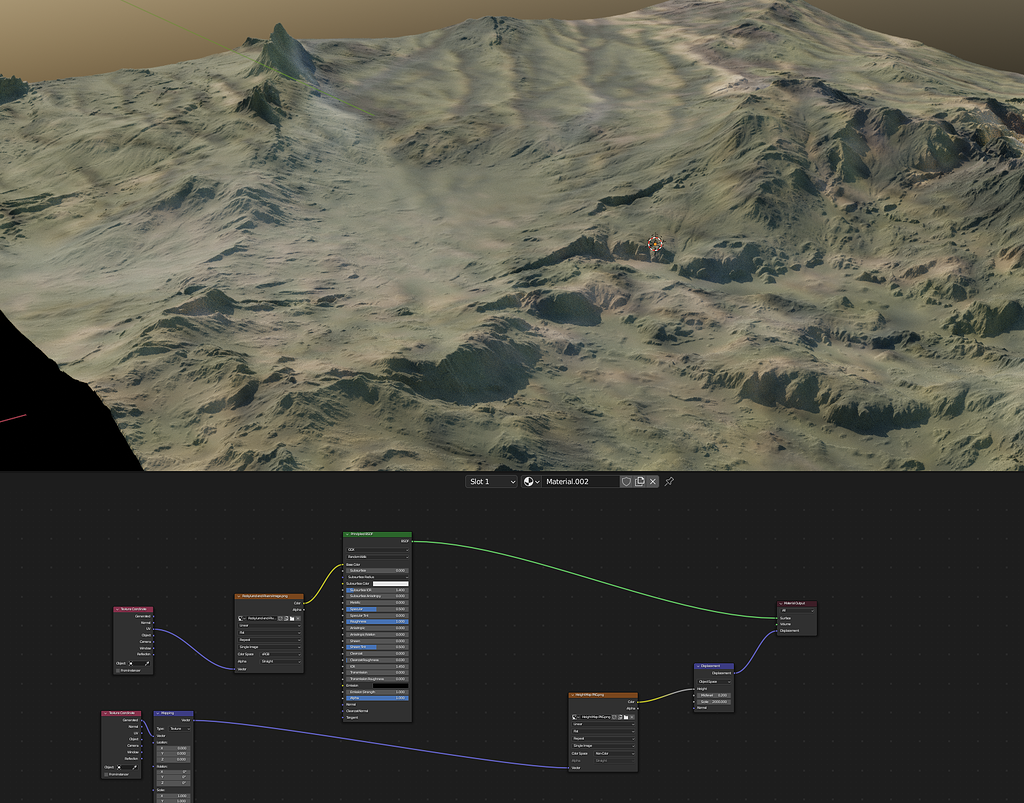Open Linear interpolation dropdown in RockyLandandRivers node

pos(269,625)
